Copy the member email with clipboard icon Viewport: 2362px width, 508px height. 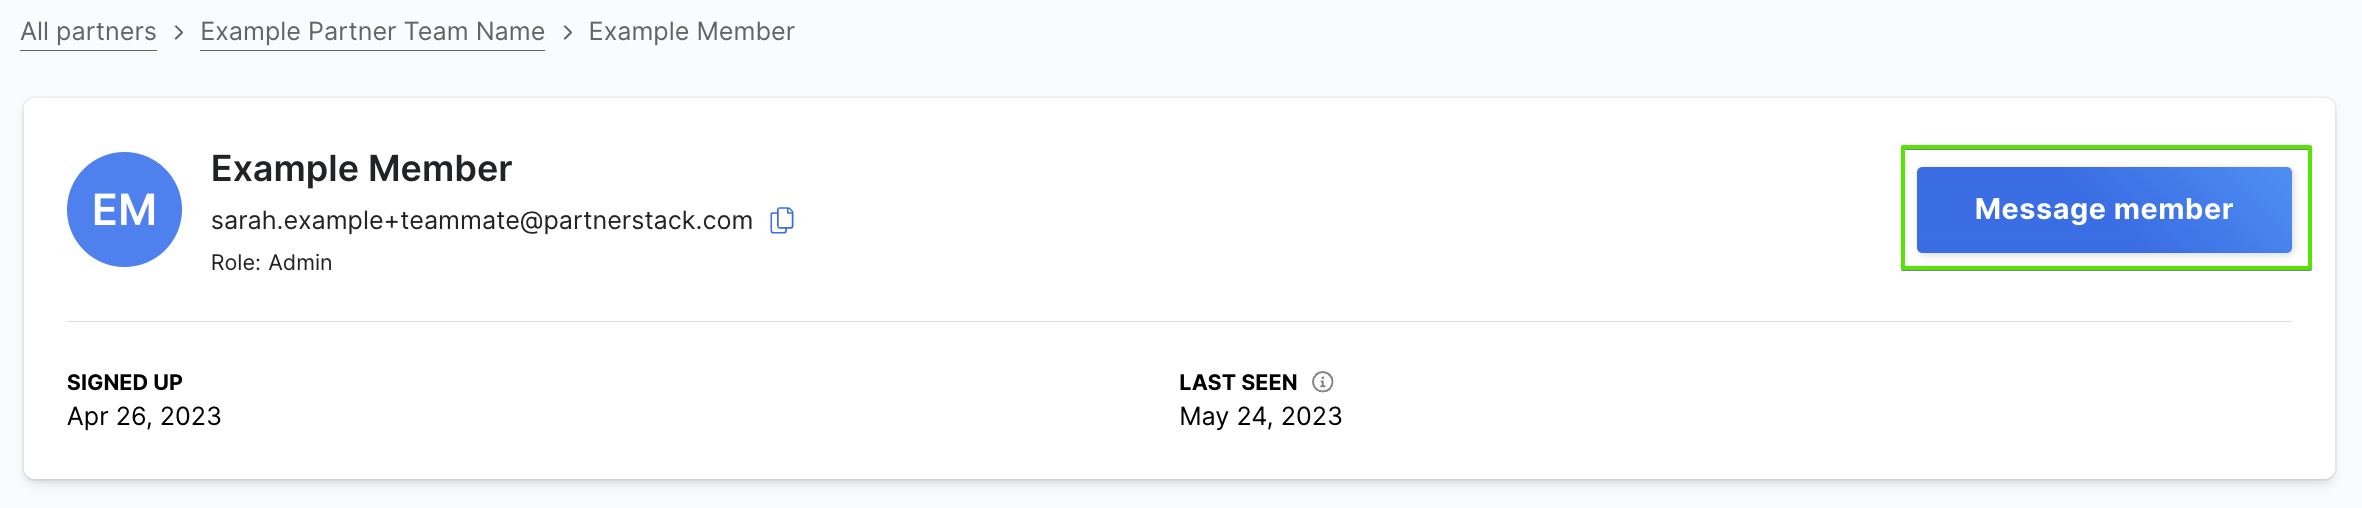tap(782, 220)
